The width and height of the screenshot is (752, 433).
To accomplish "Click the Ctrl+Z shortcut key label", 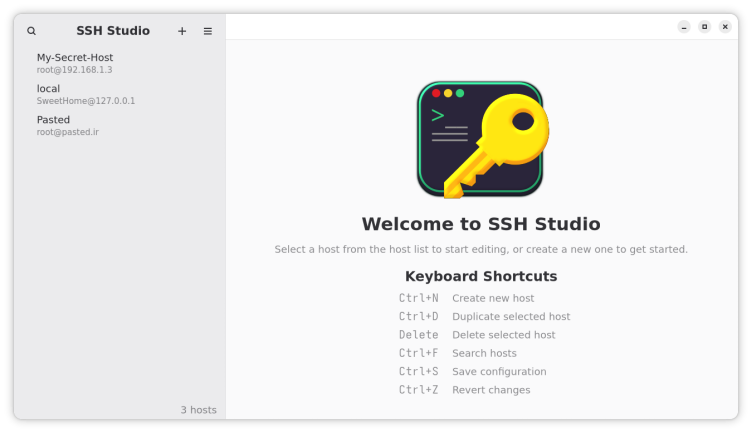I will tap(418, 390).
